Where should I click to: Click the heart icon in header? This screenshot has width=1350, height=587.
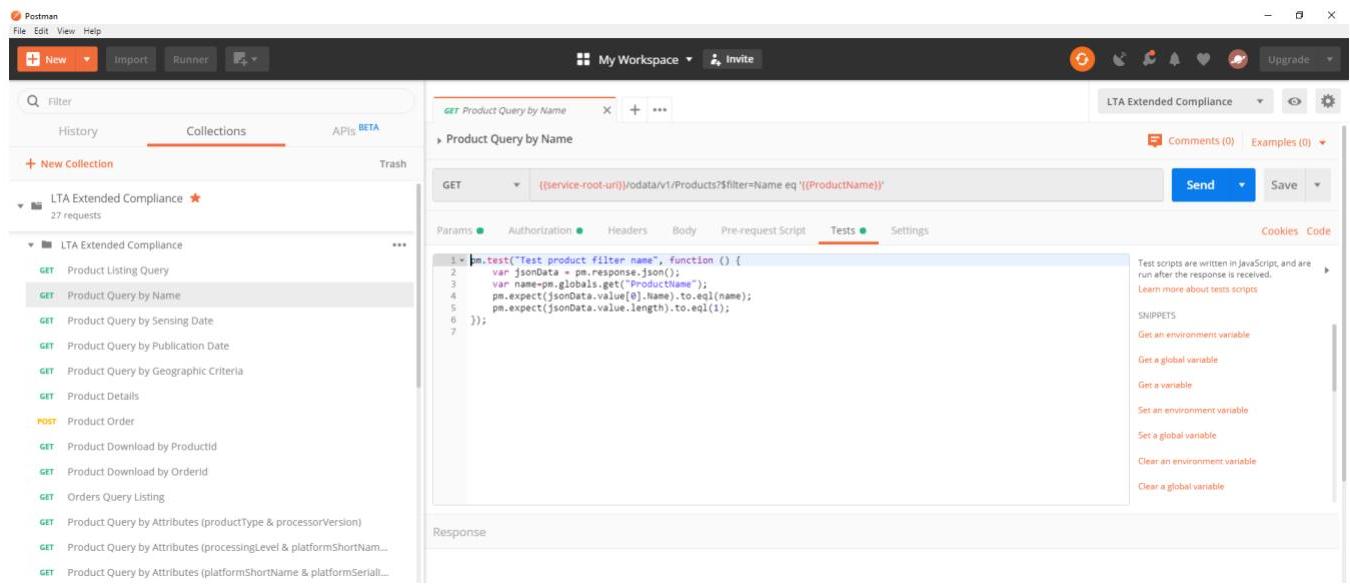(x=1205, y=60)
